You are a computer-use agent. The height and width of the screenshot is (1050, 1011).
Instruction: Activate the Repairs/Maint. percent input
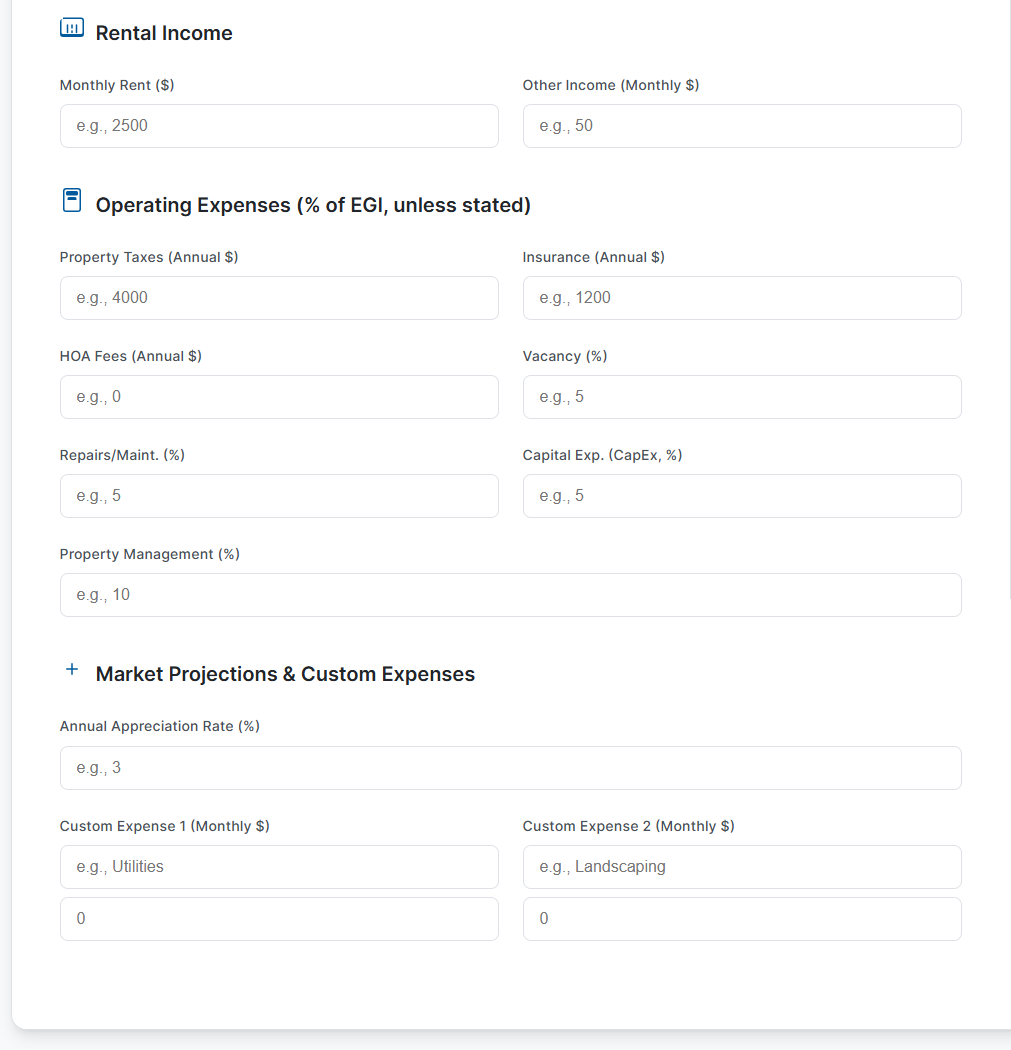pyautogui.click(x=279, y=496)
